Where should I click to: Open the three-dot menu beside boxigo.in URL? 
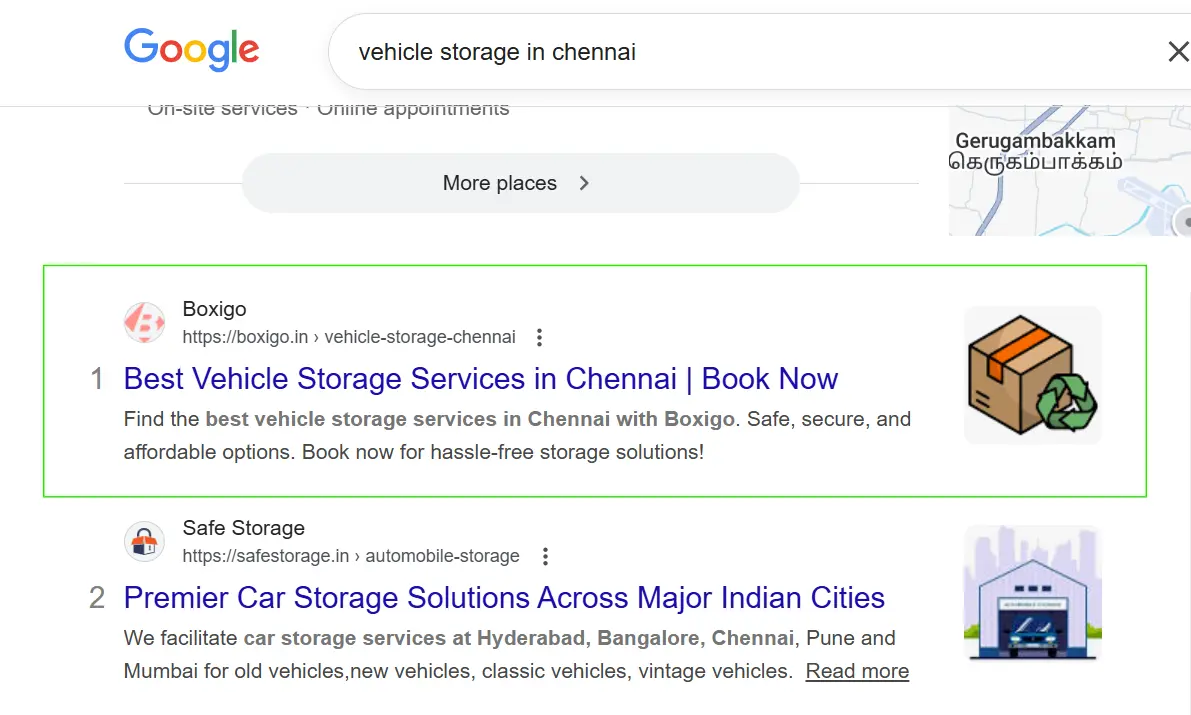click(x=539, y=337)
